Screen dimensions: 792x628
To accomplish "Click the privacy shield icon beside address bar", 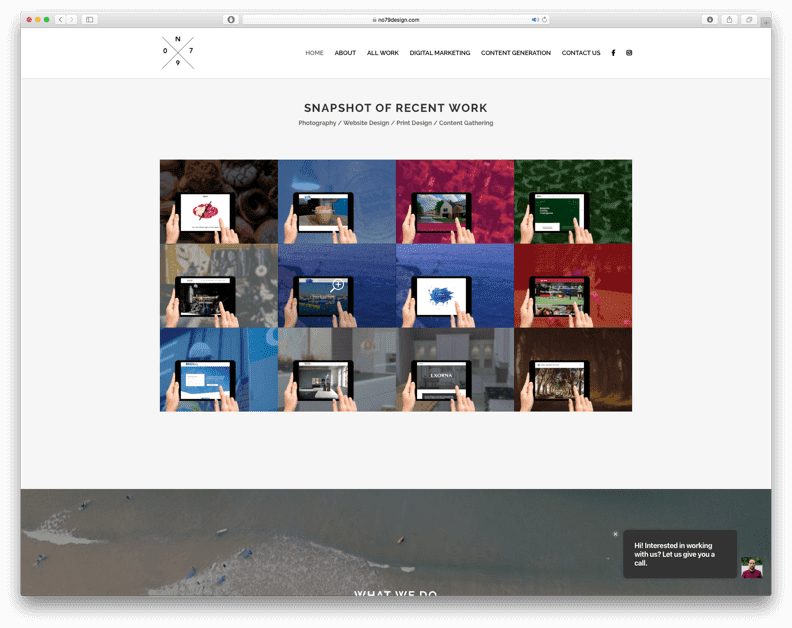I will [231, 20].
